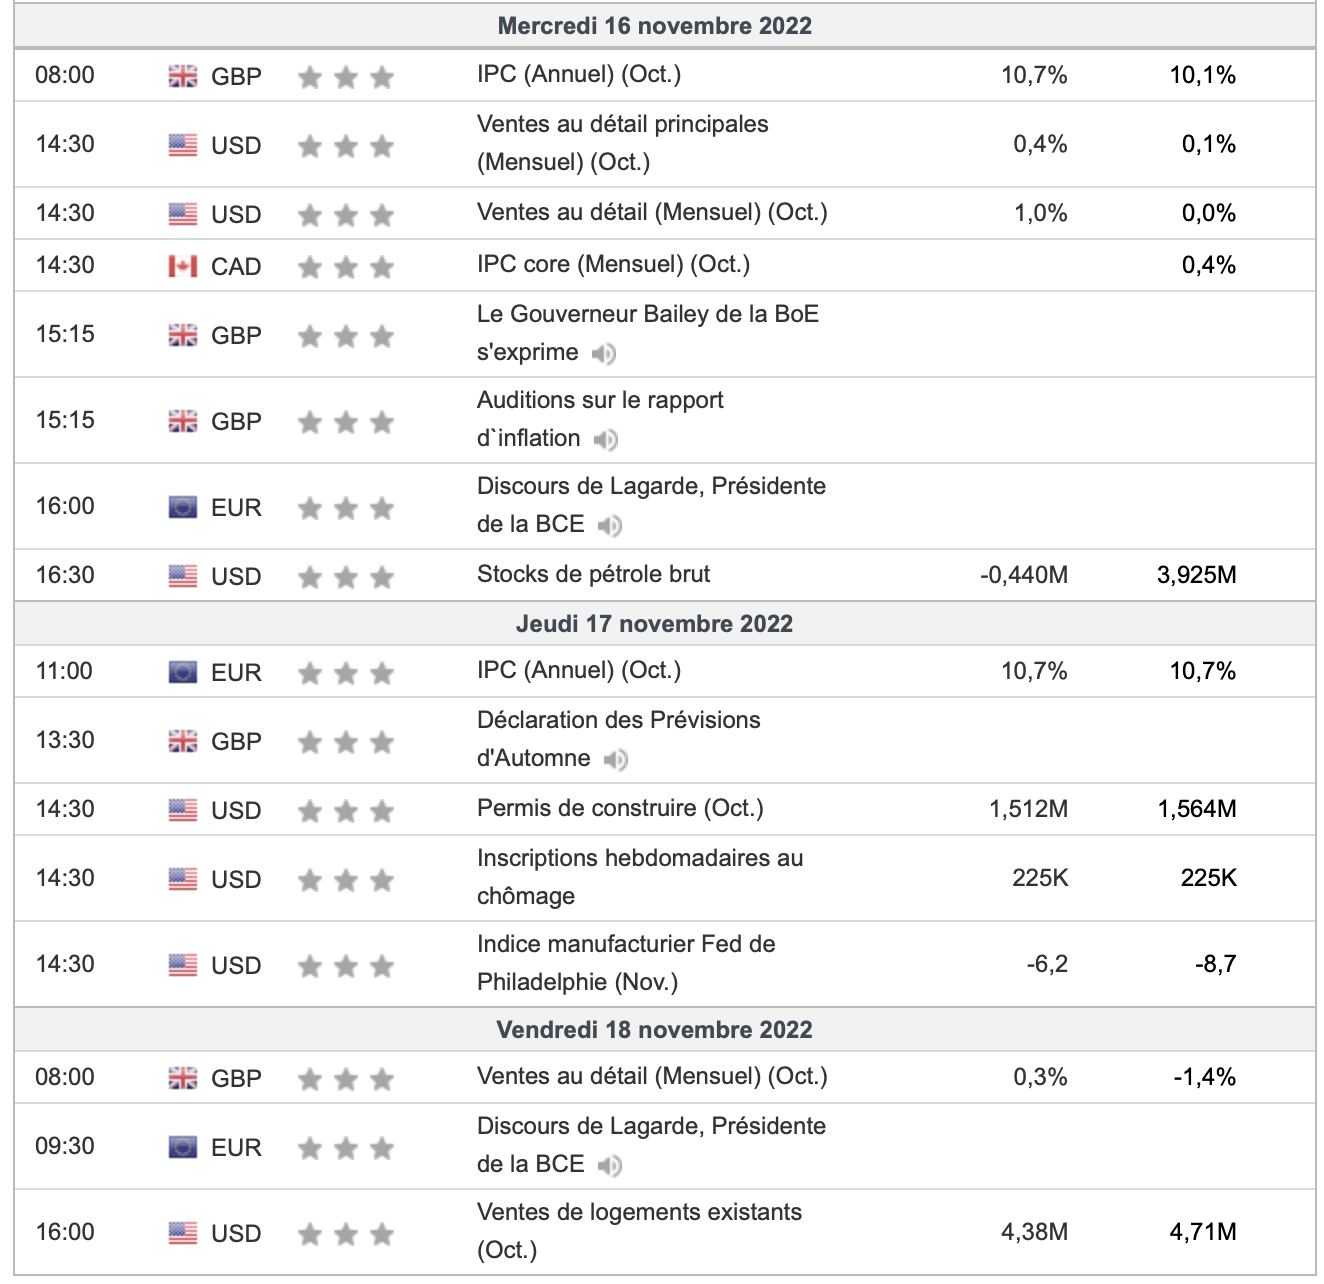This screenshot has width=1324, height=1284.
Task: Select Stocks de pétrole brut event
Action: point(593,574)
